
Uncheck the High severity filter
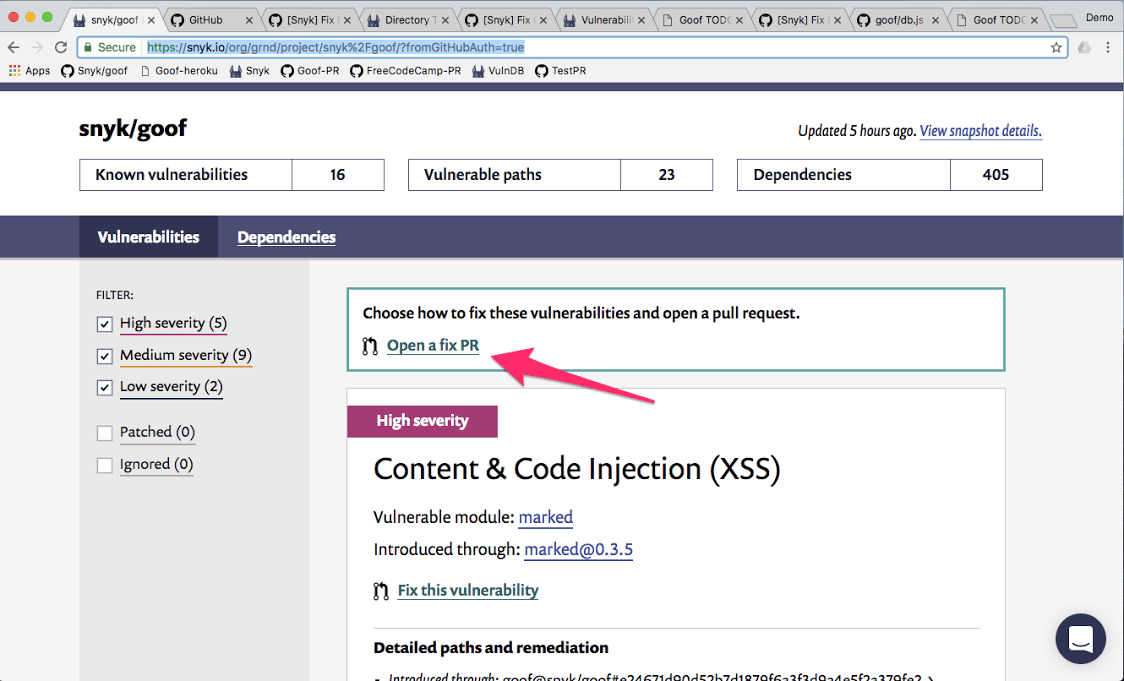104,324
